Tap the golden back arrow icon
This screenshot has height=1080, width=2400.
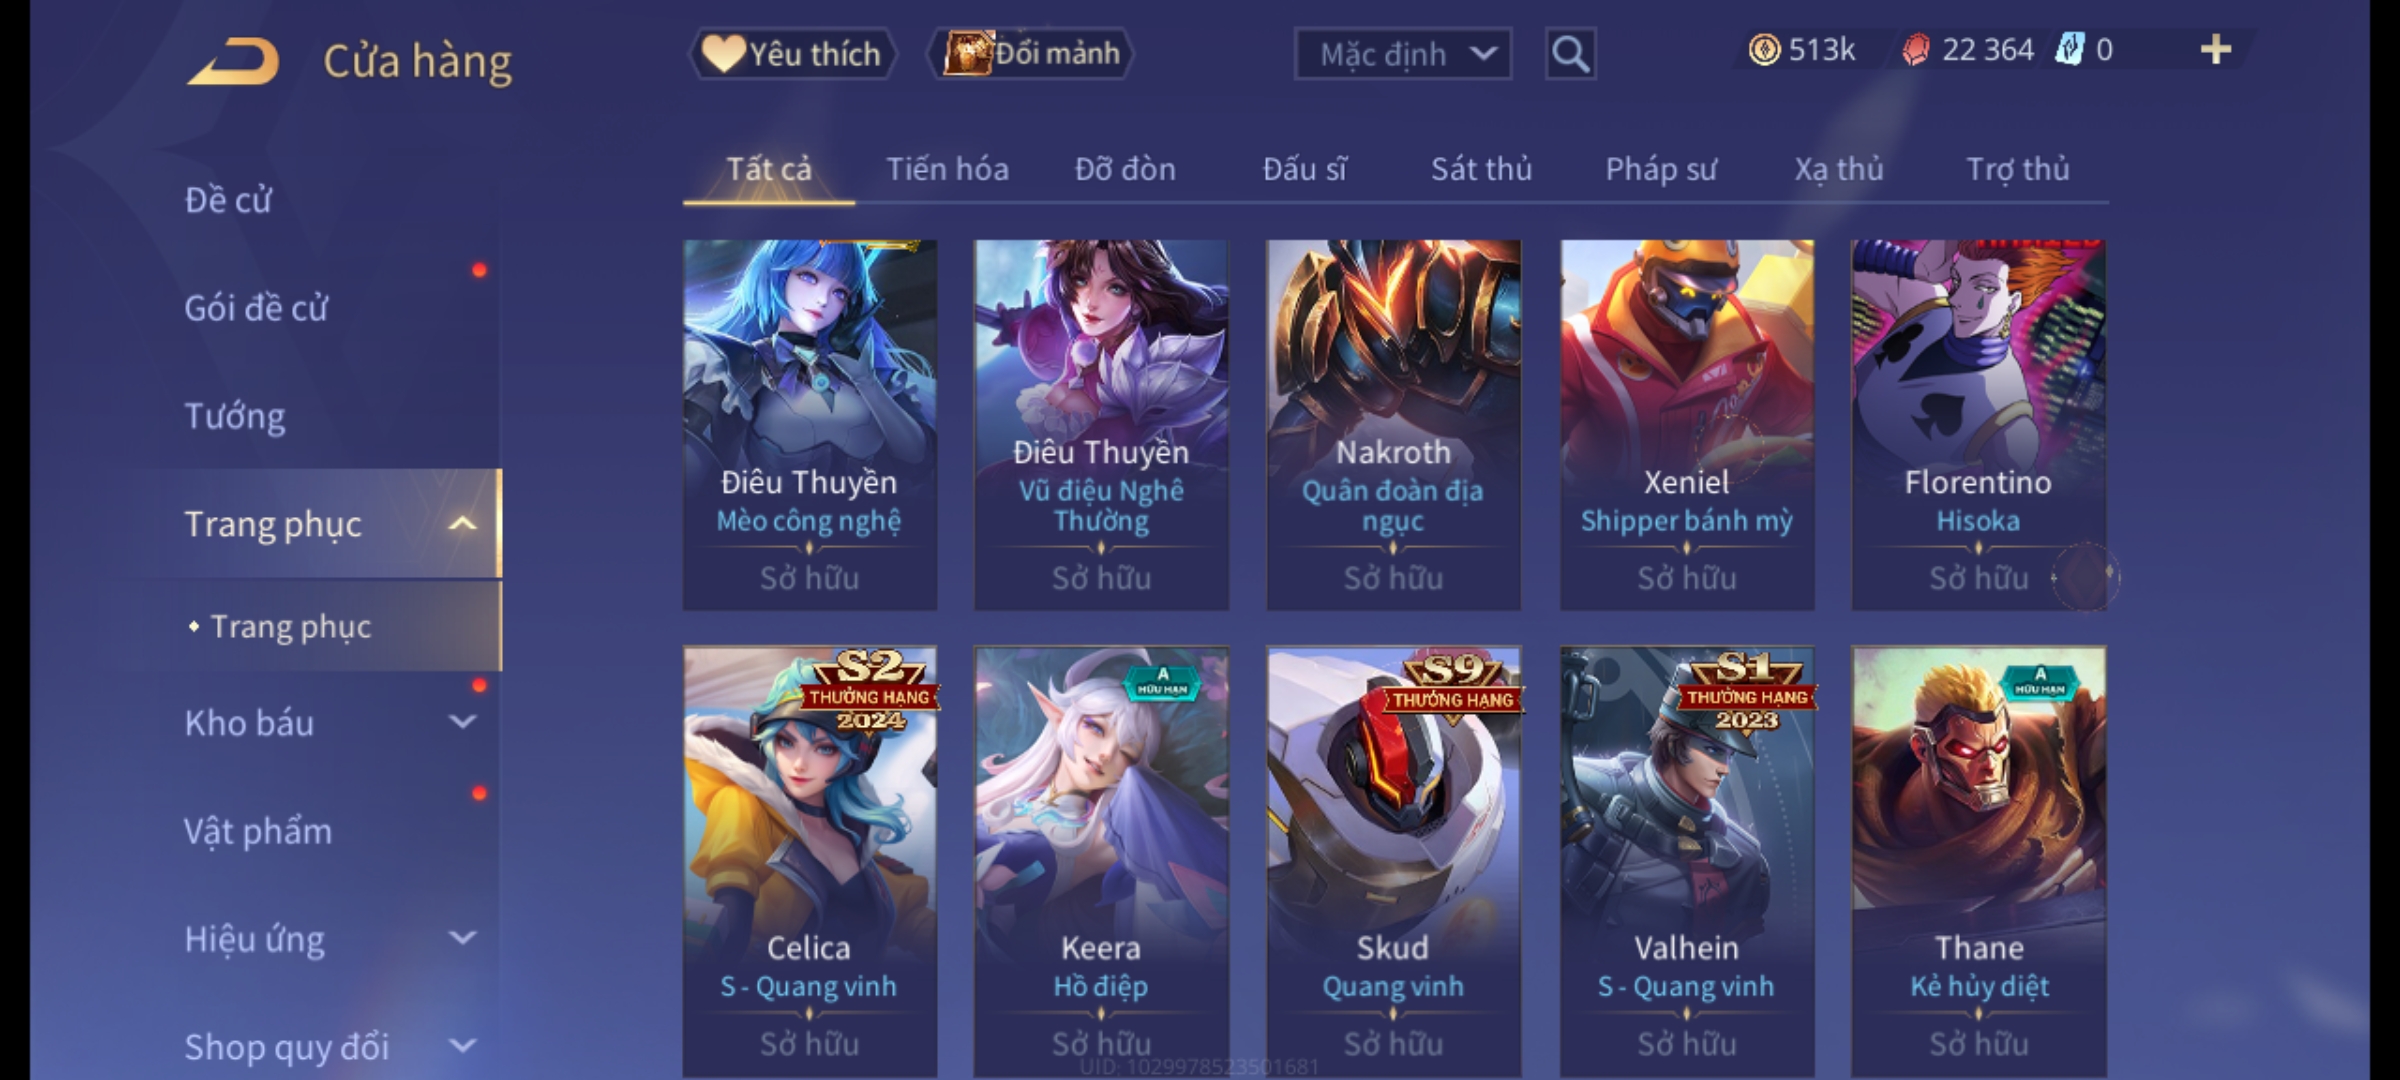coord(232,61)
